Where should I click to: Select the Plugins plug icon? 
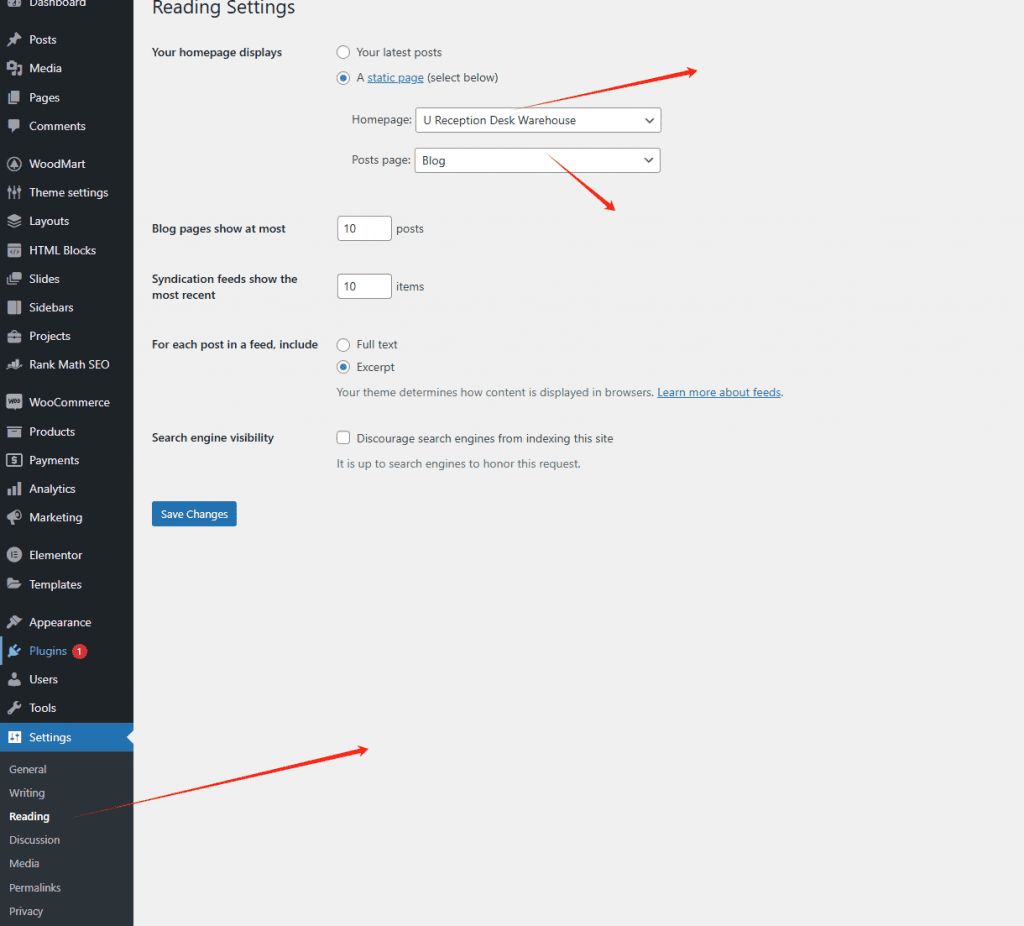(x=14, y=651)
